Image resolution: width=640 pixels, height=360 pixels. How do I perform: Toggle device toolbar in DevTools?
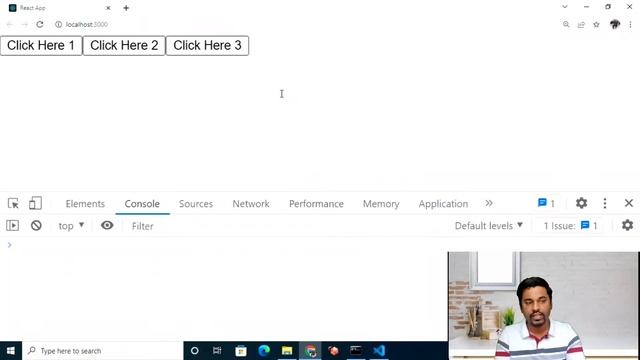(35, 203)
